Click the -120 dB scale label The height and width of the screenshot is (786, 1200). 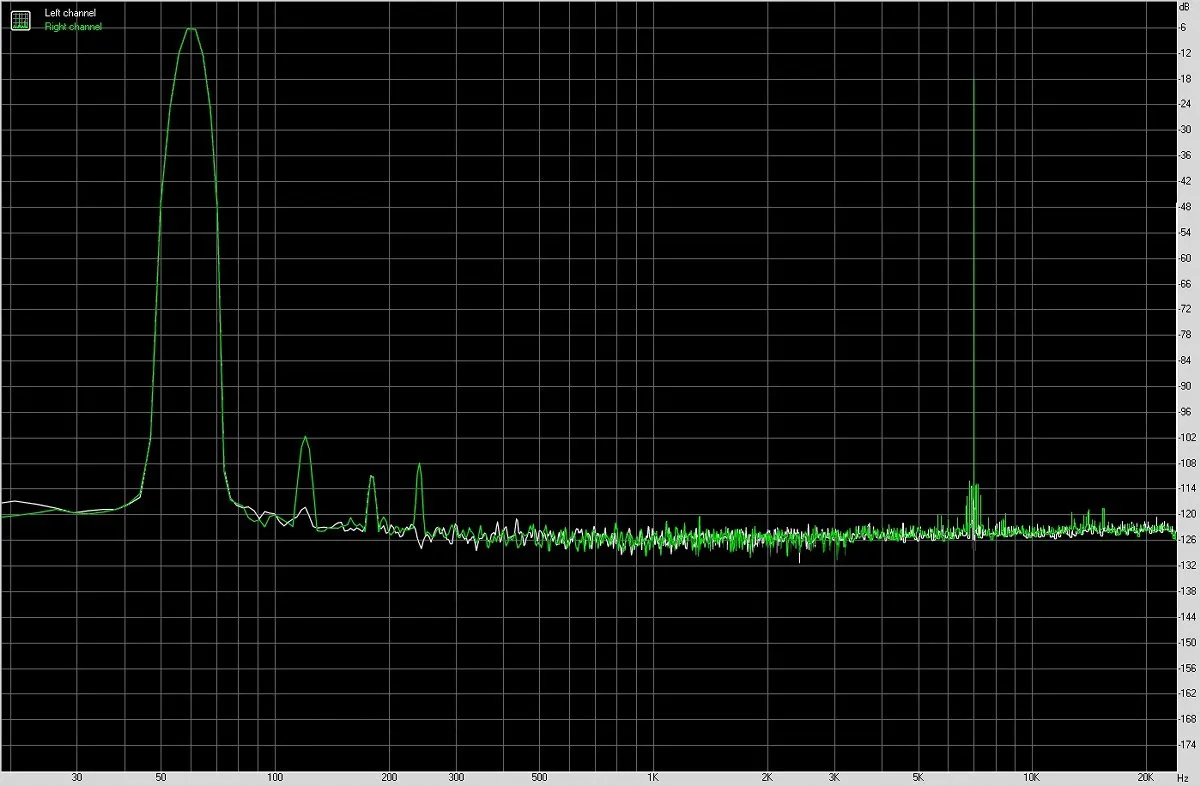[1188, 514]
